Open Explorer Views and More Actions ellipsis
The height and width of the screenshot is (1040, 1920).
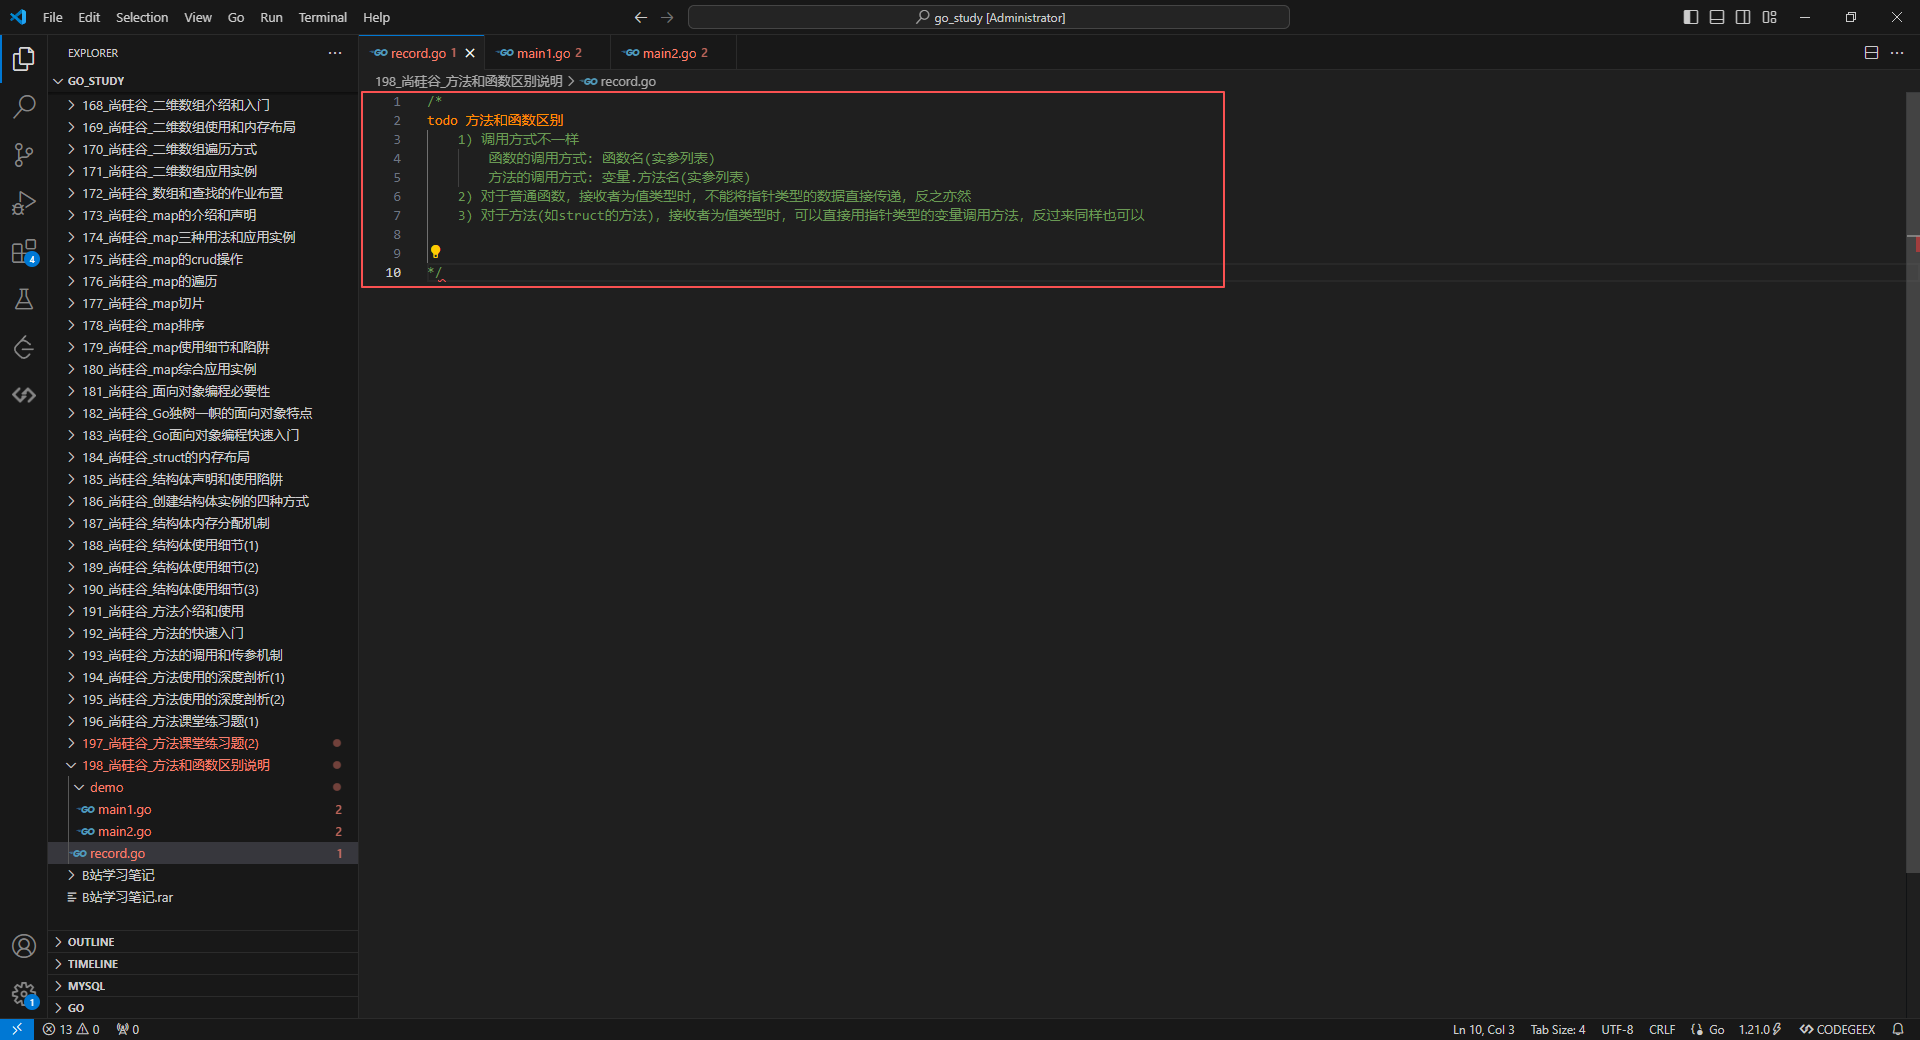pos(335,53)
